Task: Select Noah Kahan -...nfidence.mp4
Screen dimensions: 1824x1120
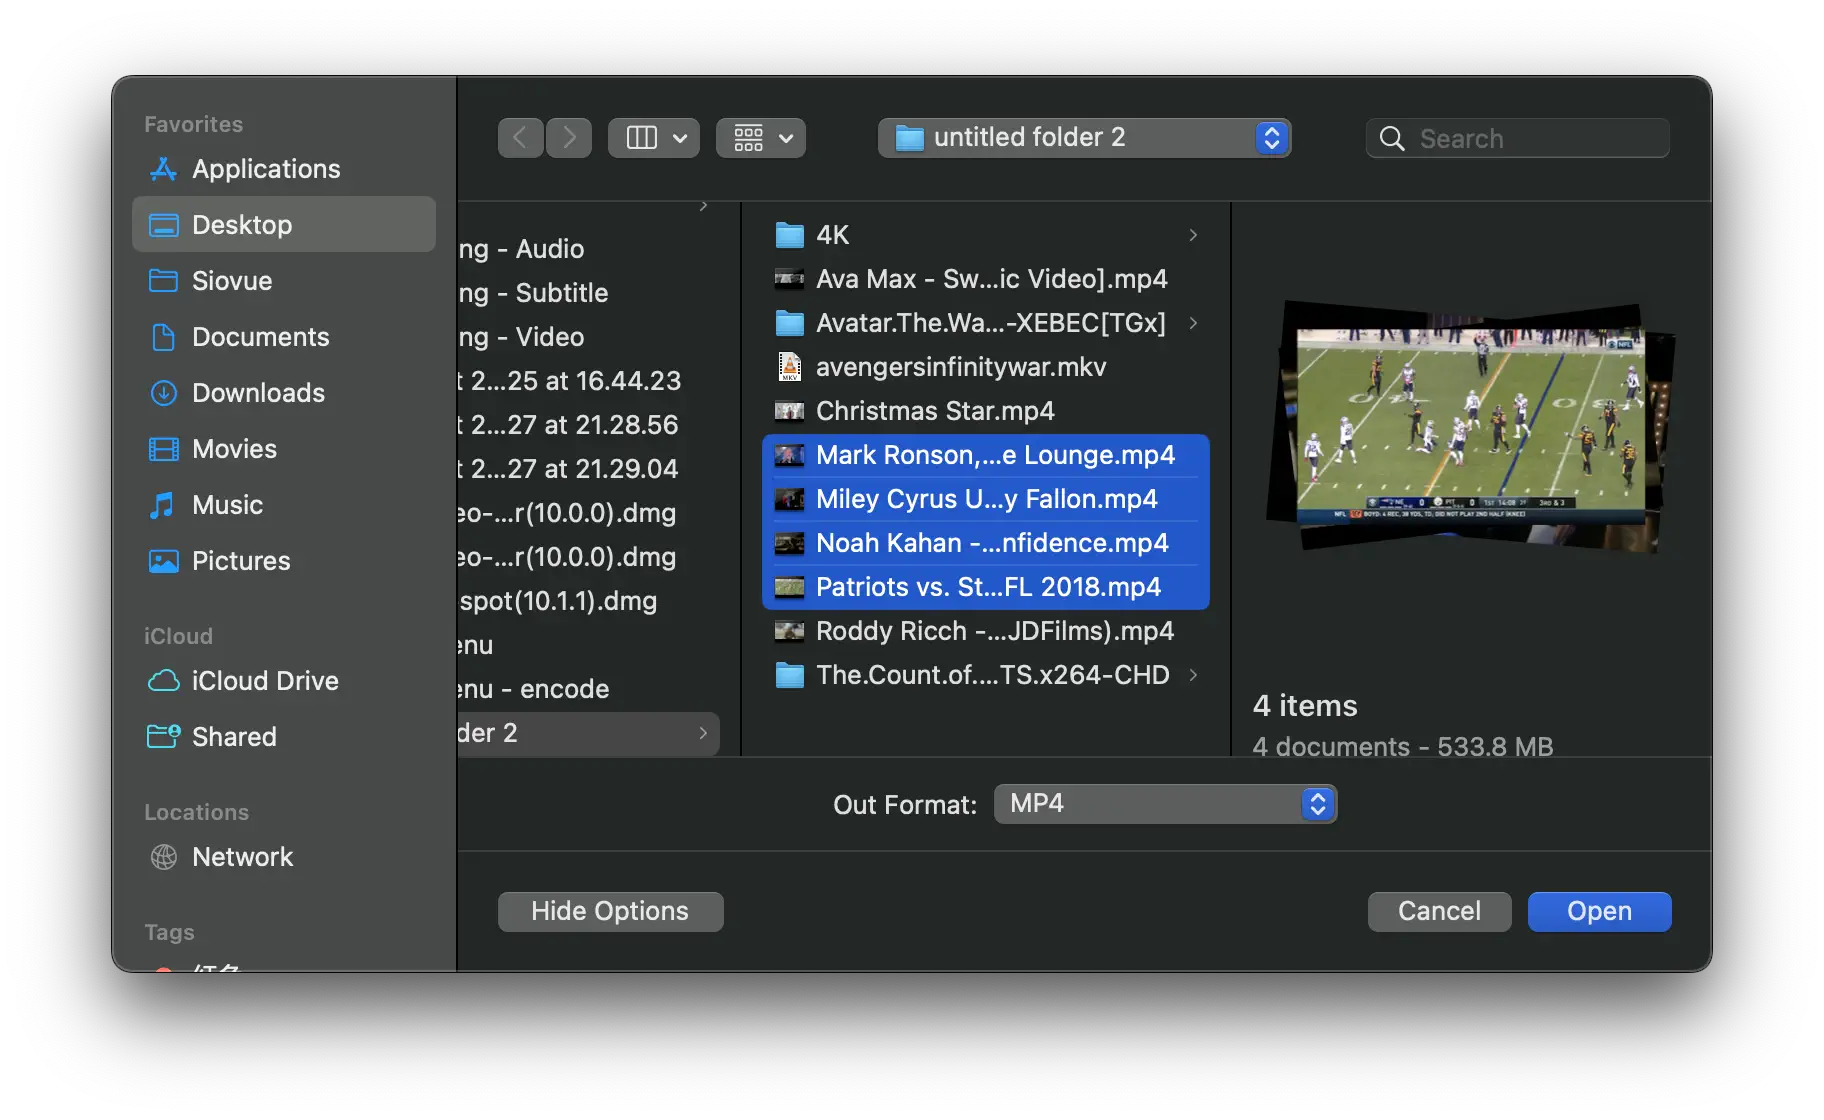Action: point(986,543)
